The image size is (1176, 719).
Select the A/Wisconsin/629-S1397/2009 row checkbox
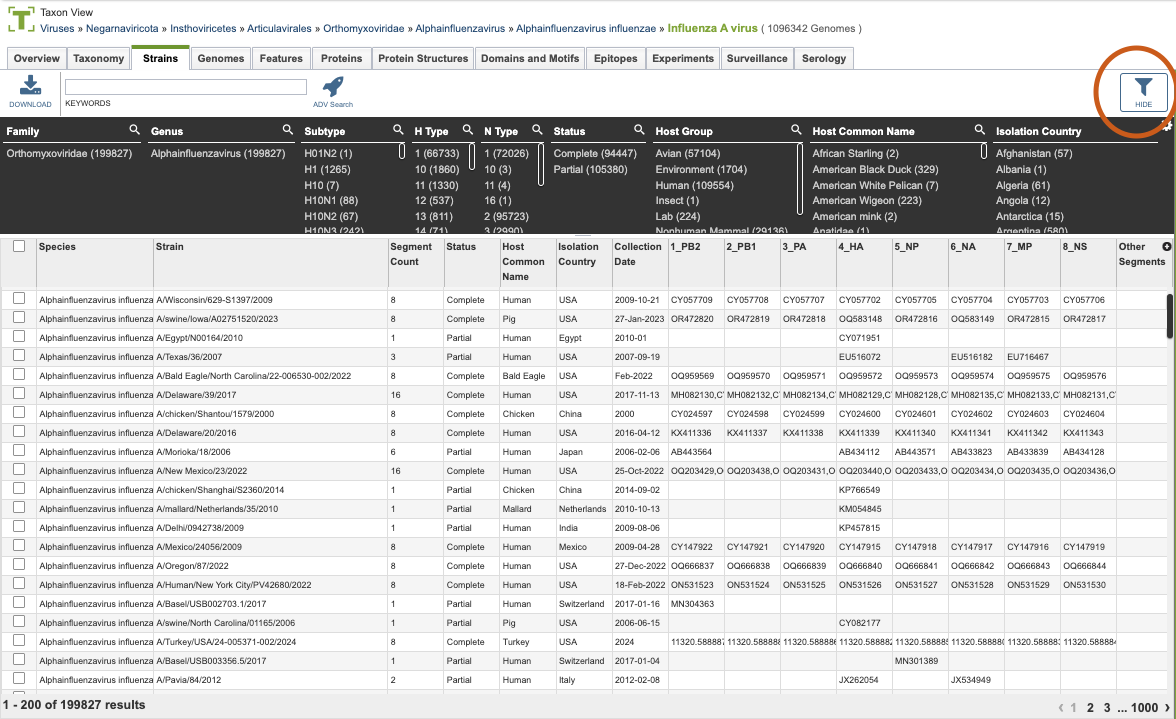[x=19, y=298]
